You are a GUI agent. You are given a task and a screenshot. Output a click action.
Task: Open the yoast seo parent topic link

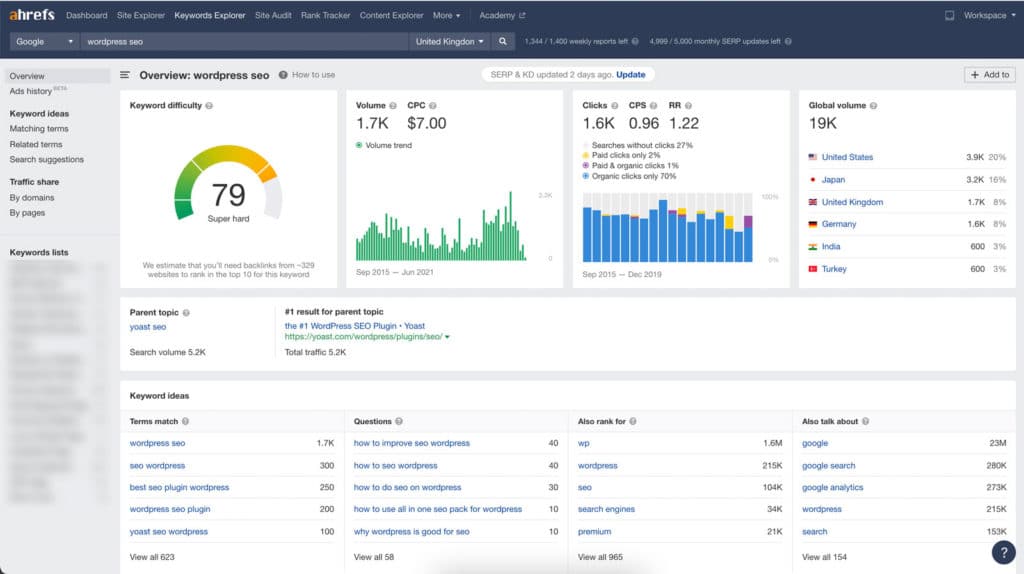pyautogui.click(x=148, y=327)
